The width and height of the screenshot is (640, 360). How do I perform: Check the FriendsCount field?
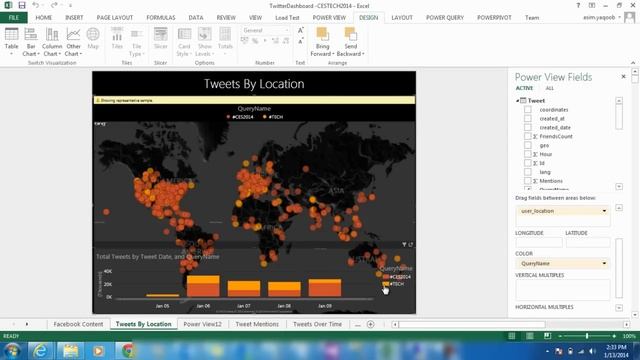(528, 136)
